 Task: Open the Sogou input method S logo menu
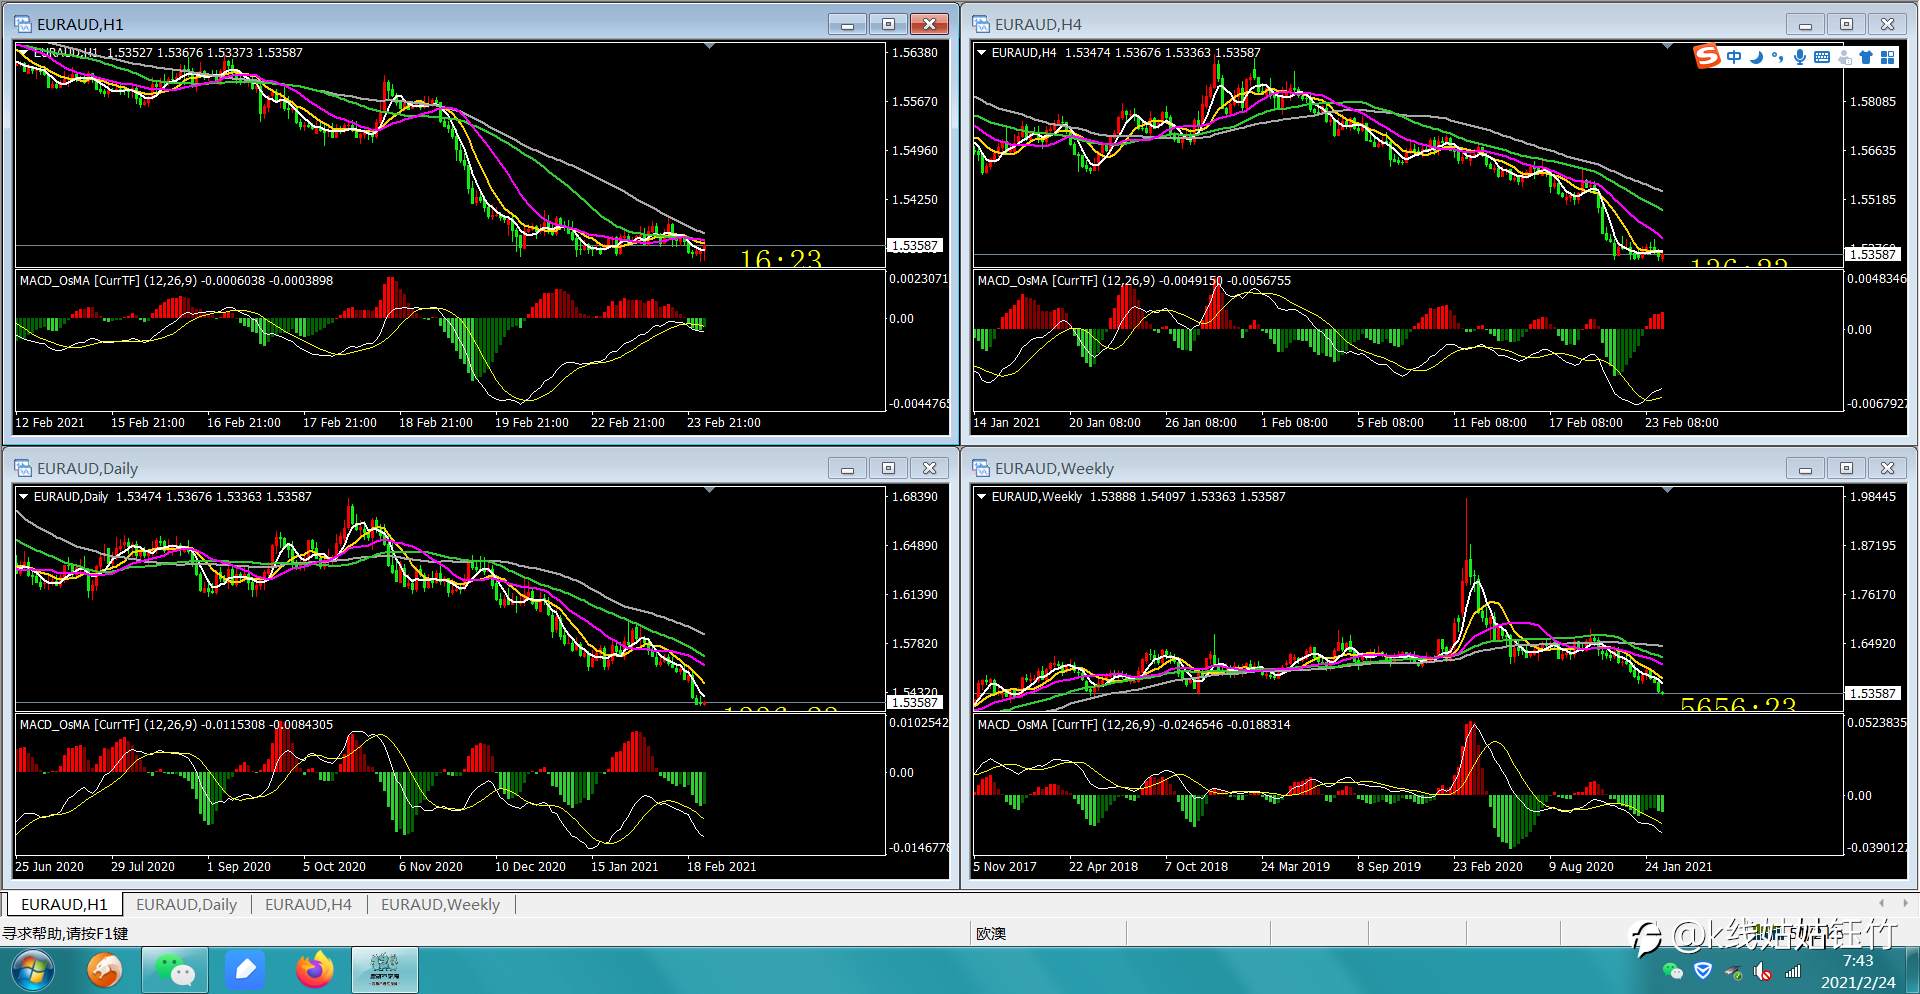(1707, 57)
